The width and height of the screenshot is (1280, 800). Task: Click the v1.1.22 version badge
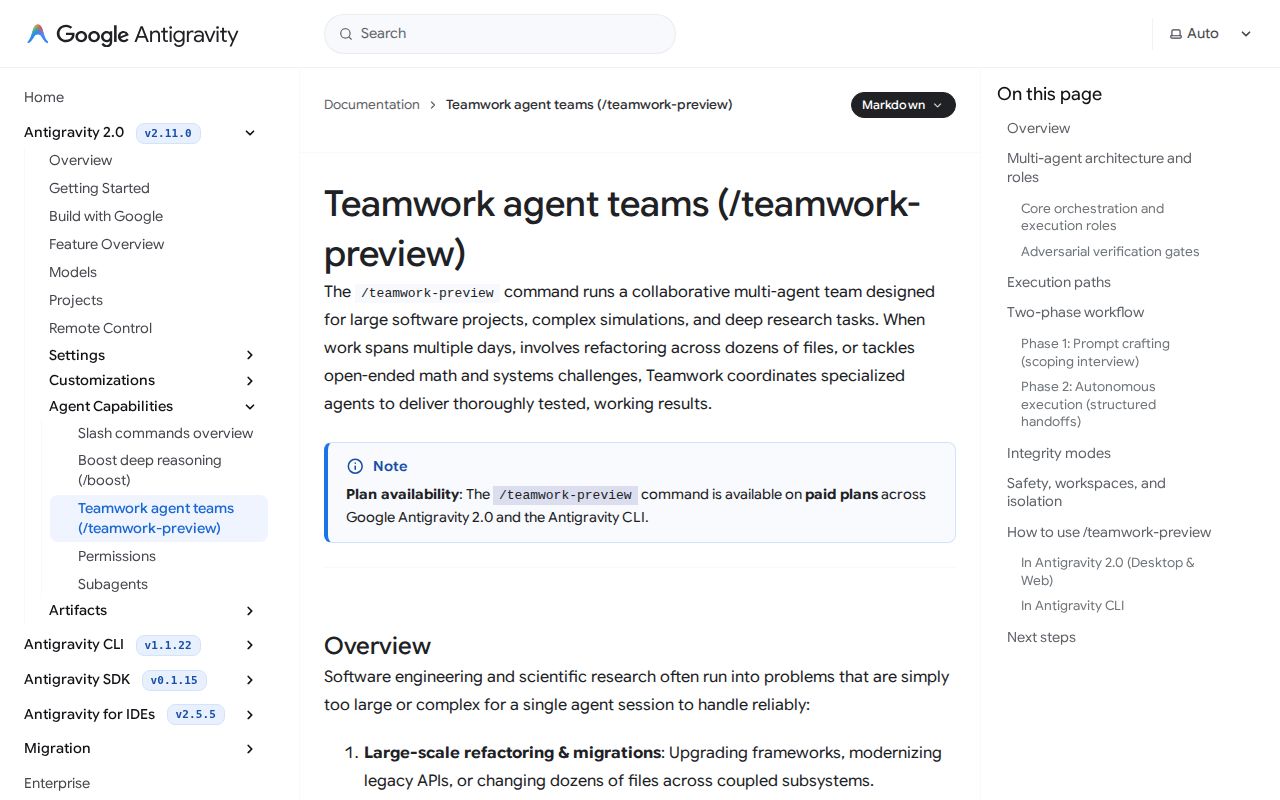168,645
